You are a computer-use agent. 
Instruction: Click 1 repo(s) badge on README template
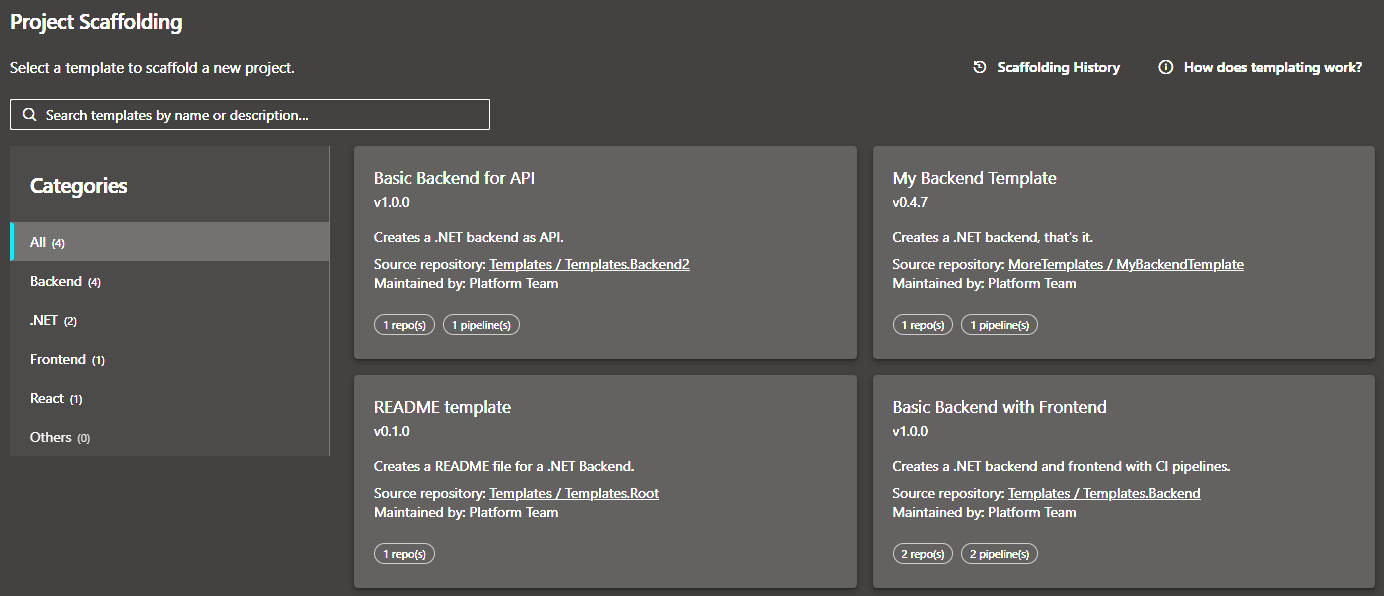(404, 554)
